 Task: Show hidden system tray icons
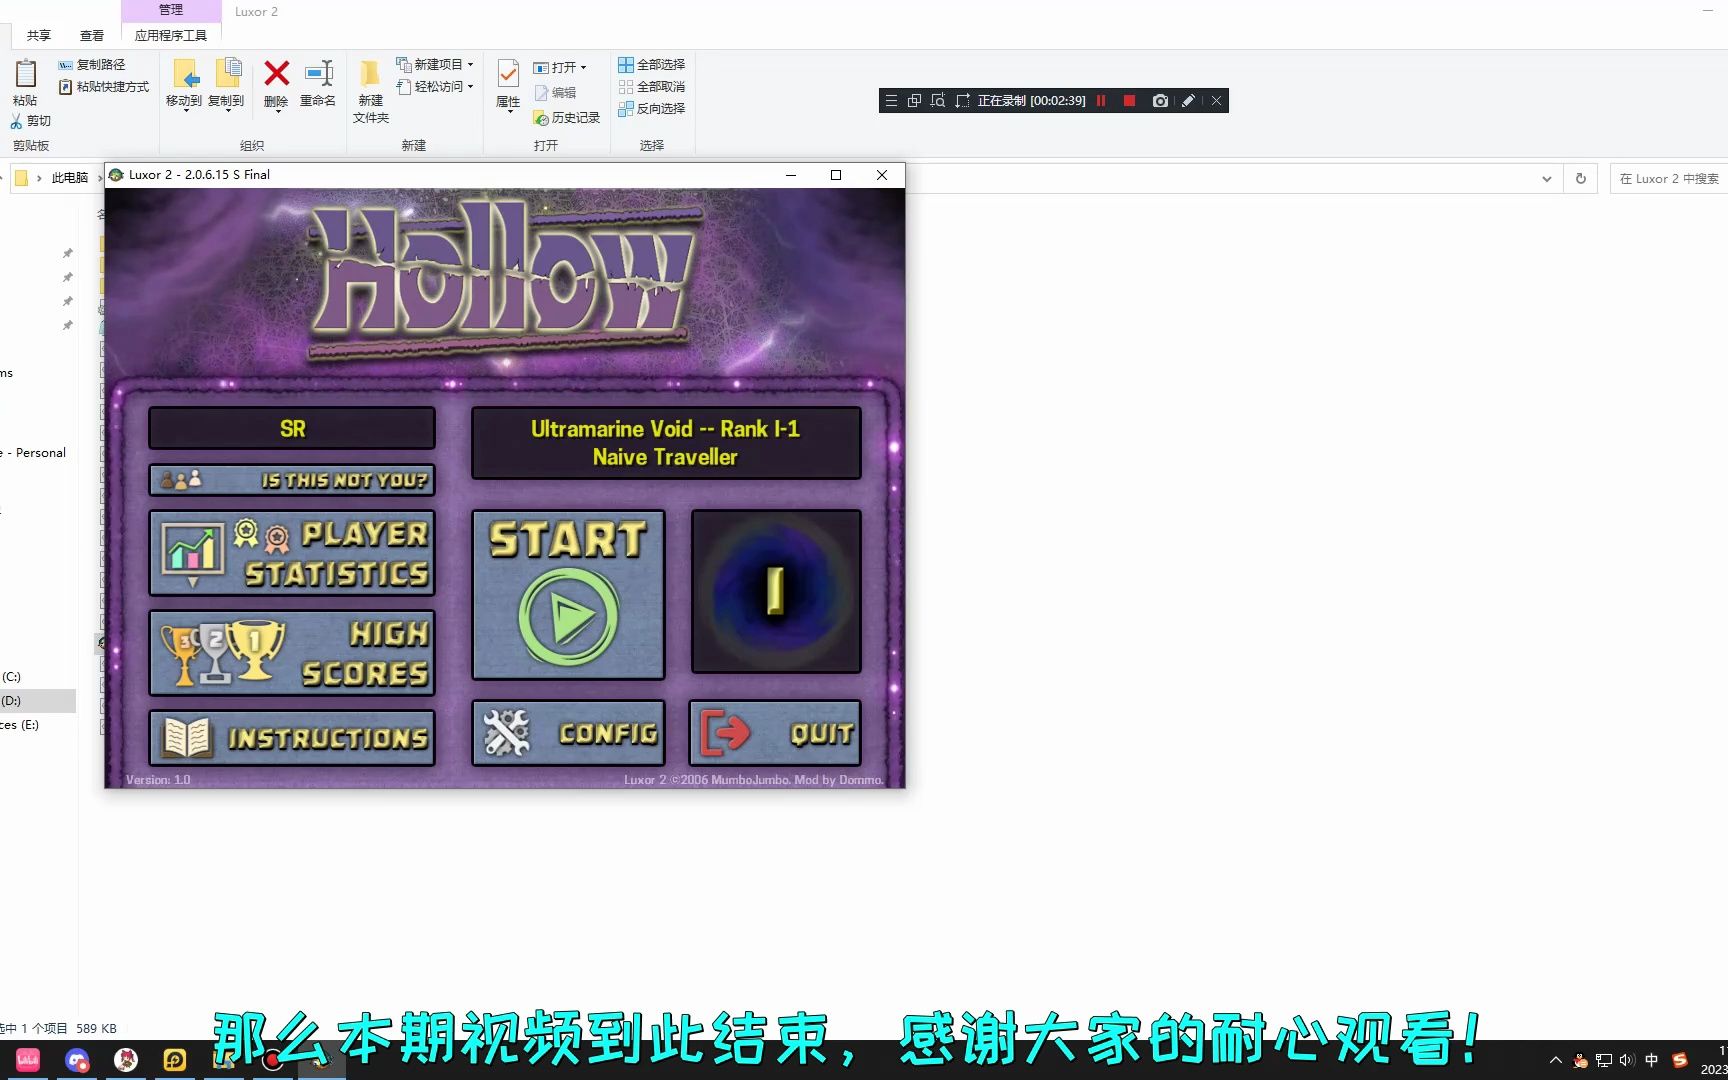click(1555, 1060)
